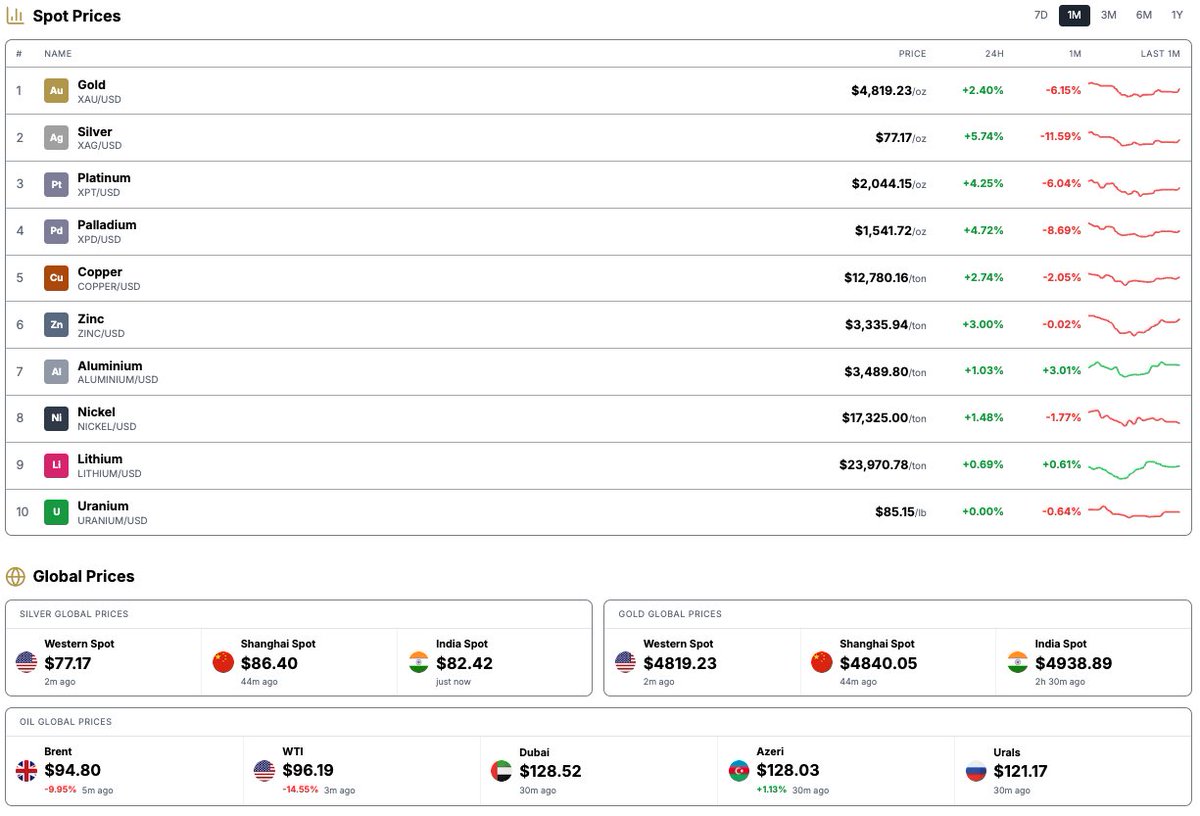Click Zinc's last 1M sparkline chart
The width and height of the screenshot is (1200, 816).
tap(1134, 325)
